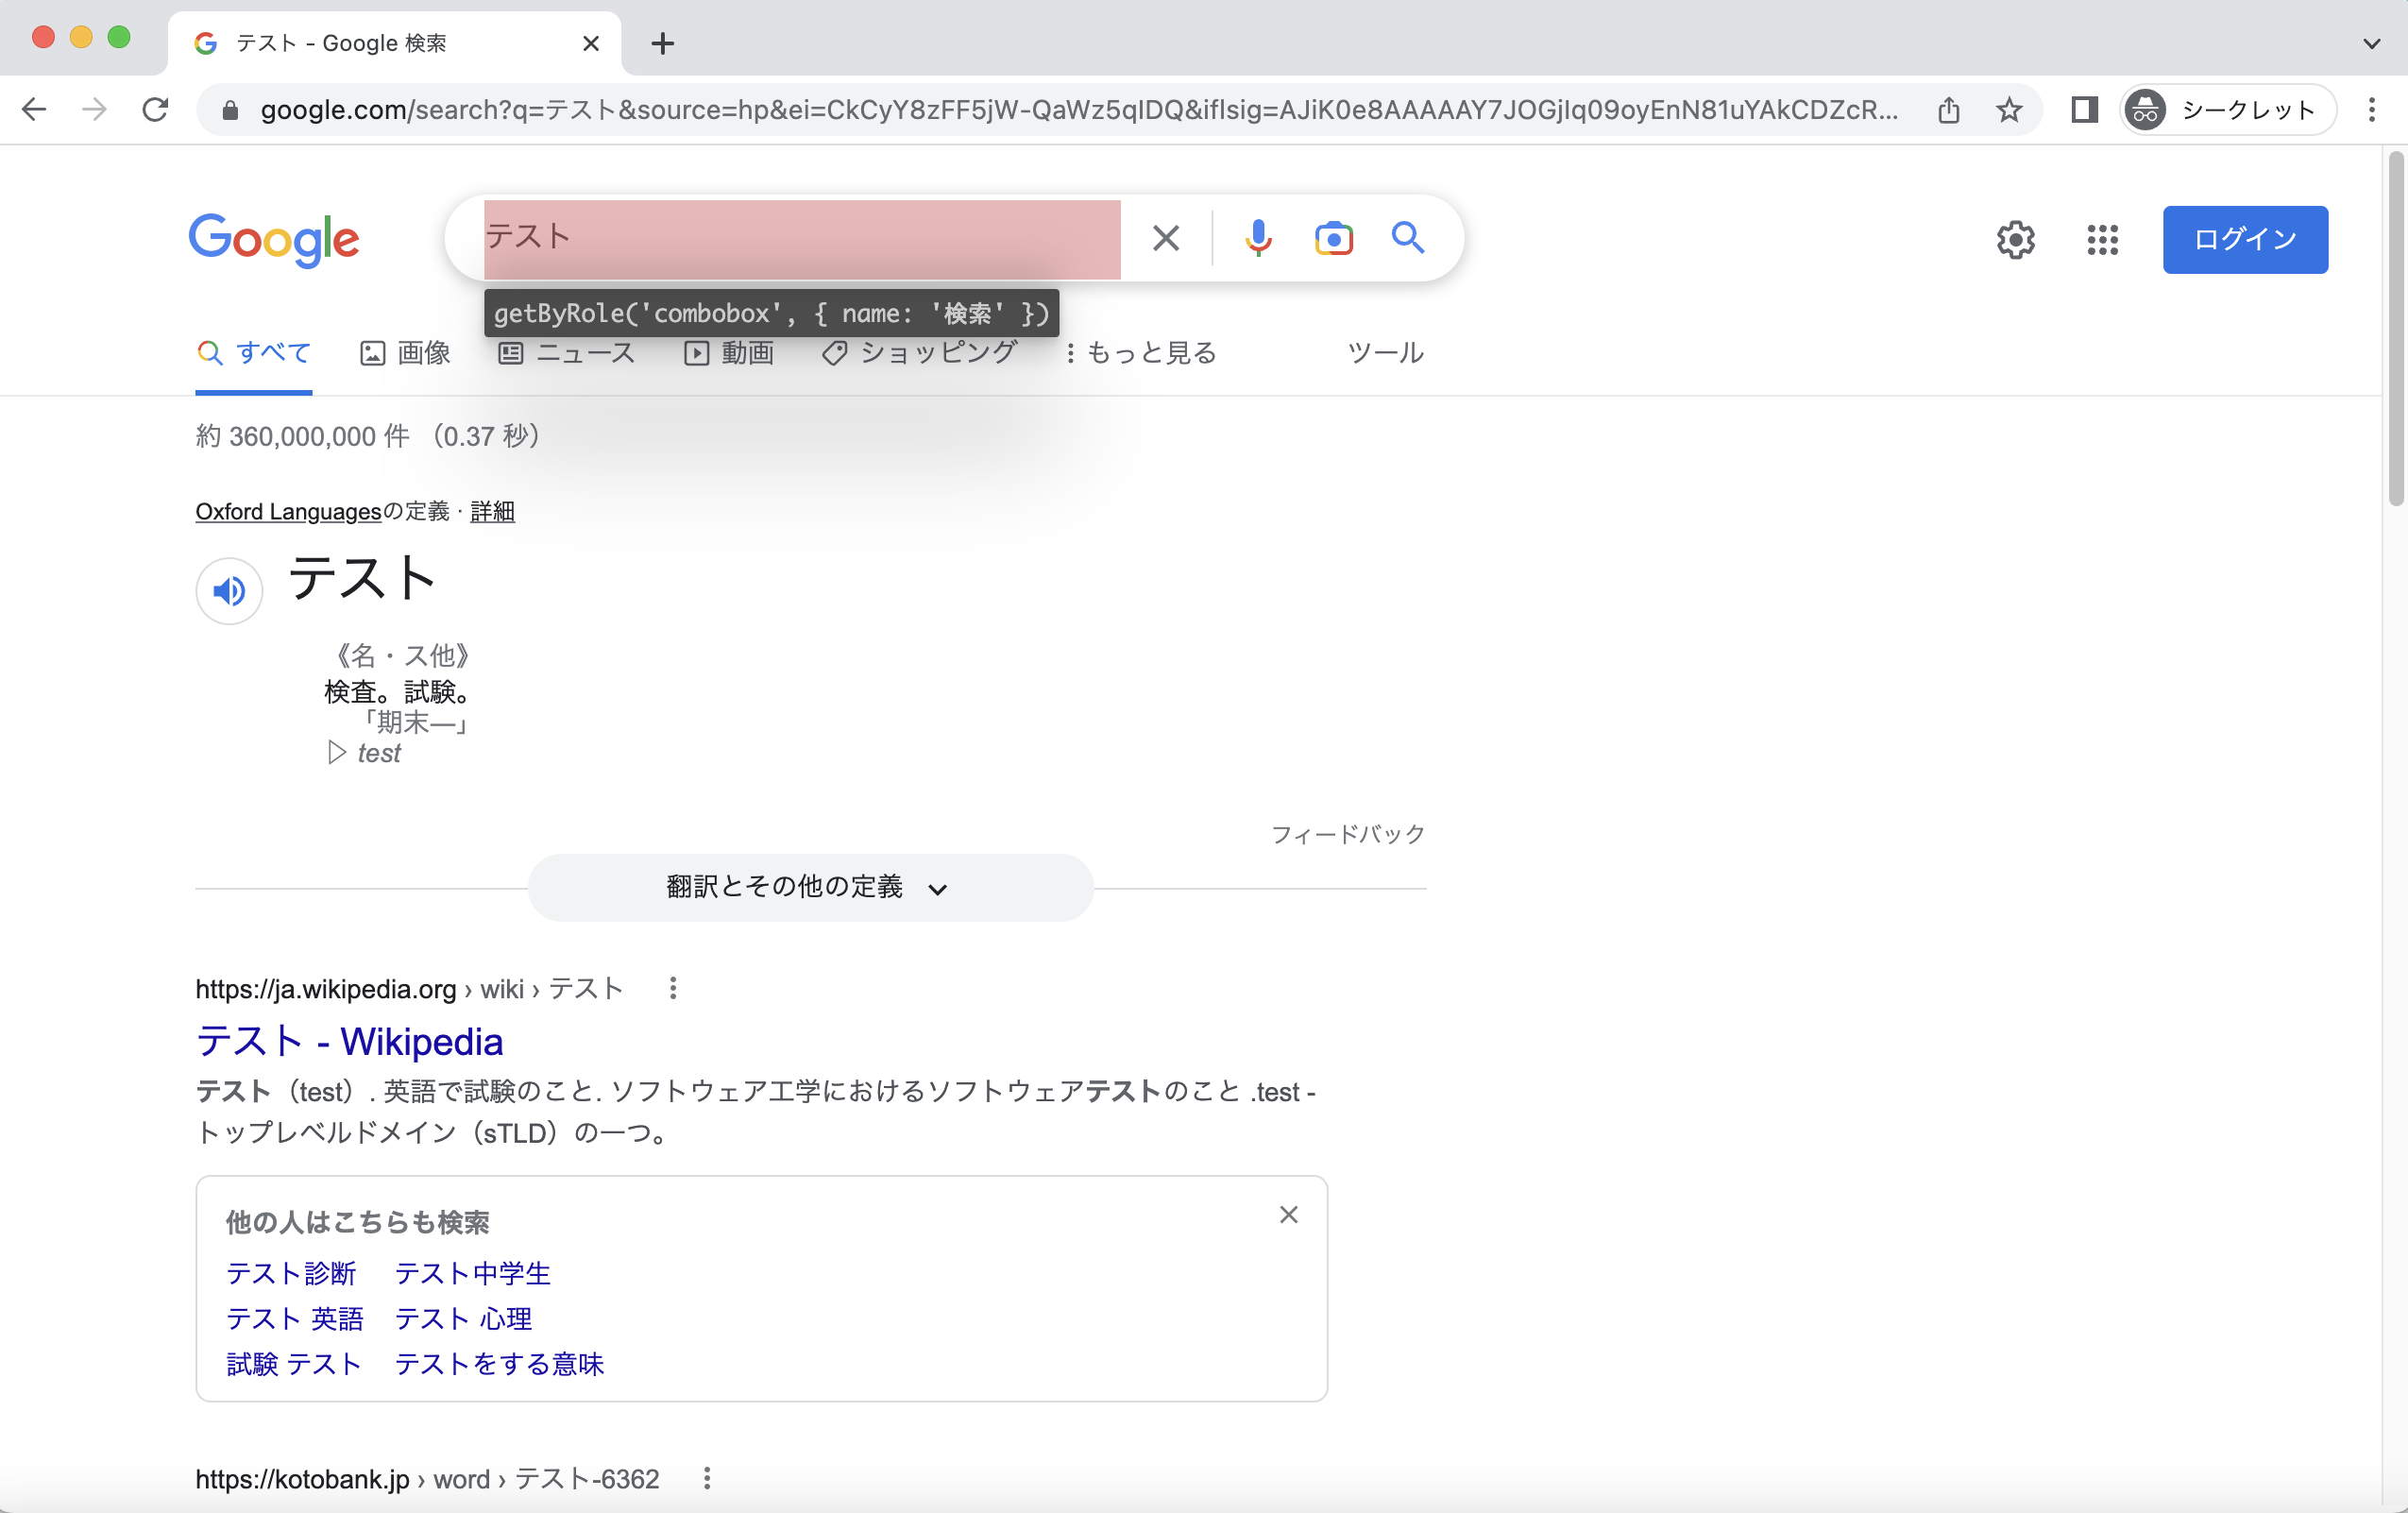Toggle the browser side panel icon
This screenshot has height=1513, width=2408.
pyautogui.click(x=2084, y=110)
